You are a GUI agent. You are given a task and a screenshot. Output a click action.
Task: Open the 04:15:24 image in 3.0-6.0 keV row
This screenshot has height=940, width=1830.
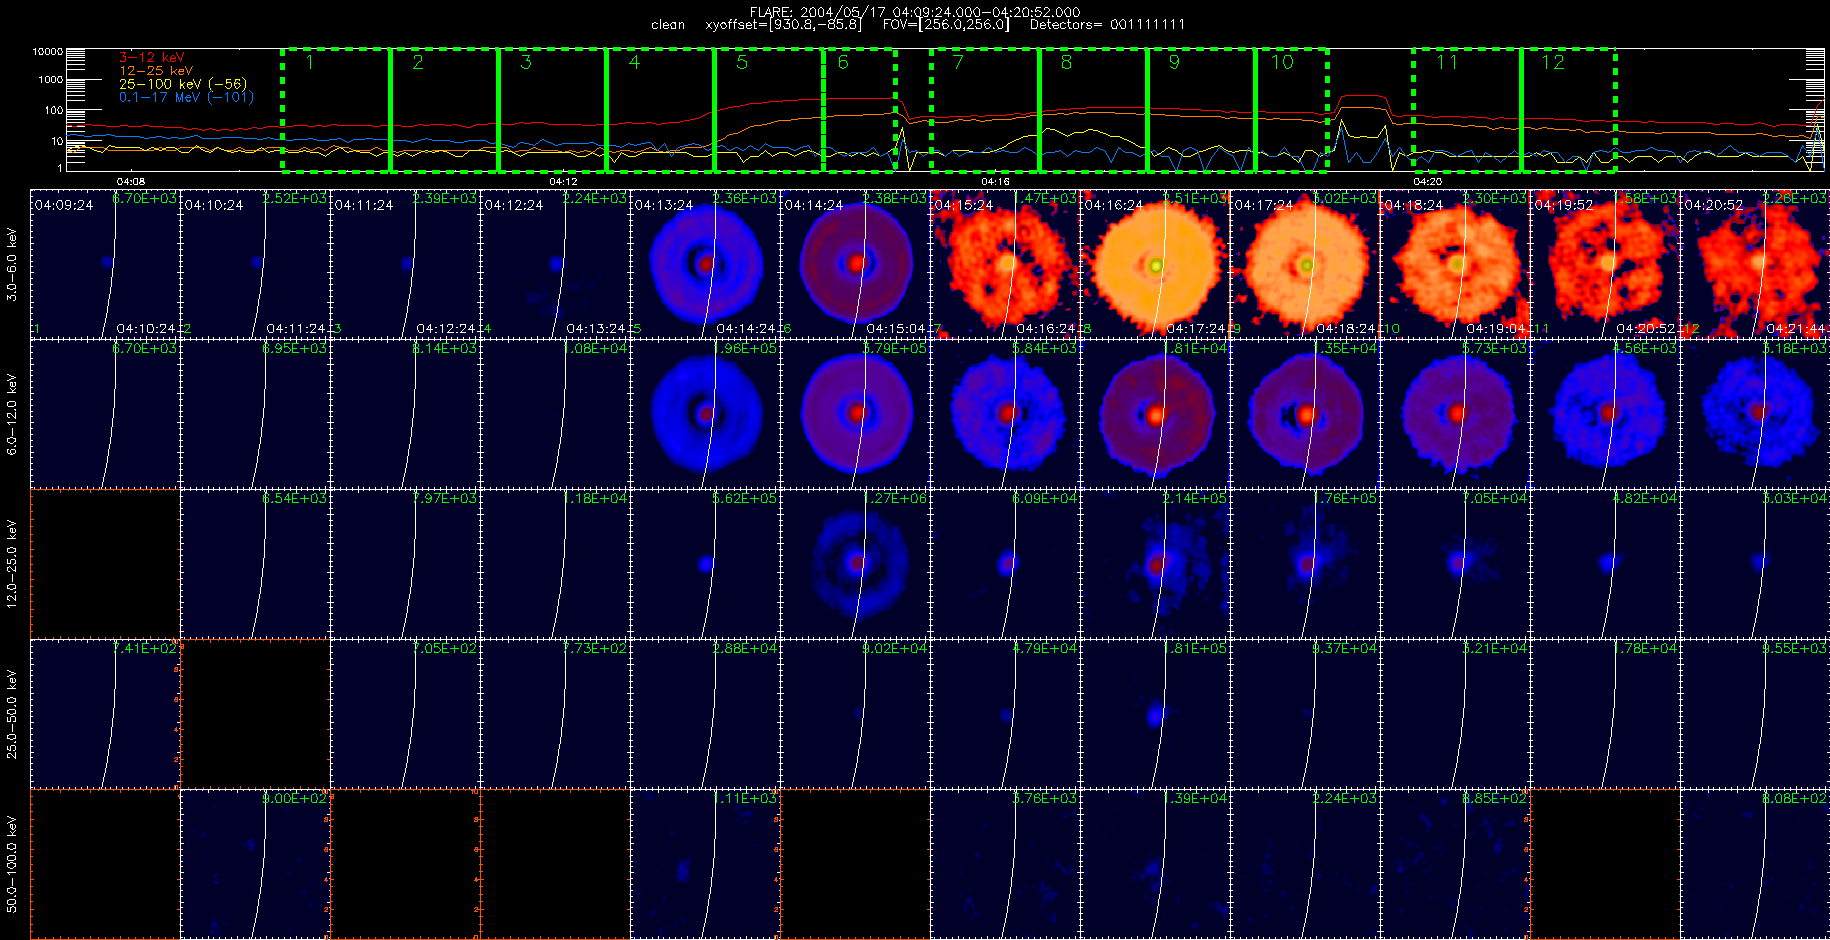point(1005,264)
